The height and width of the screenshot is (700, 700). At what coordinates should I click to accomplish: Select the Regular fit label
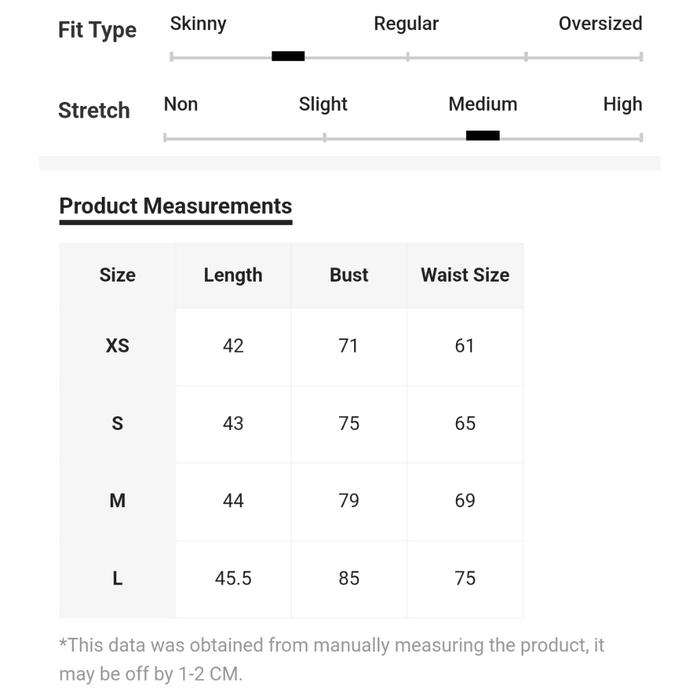pos(406,23)
